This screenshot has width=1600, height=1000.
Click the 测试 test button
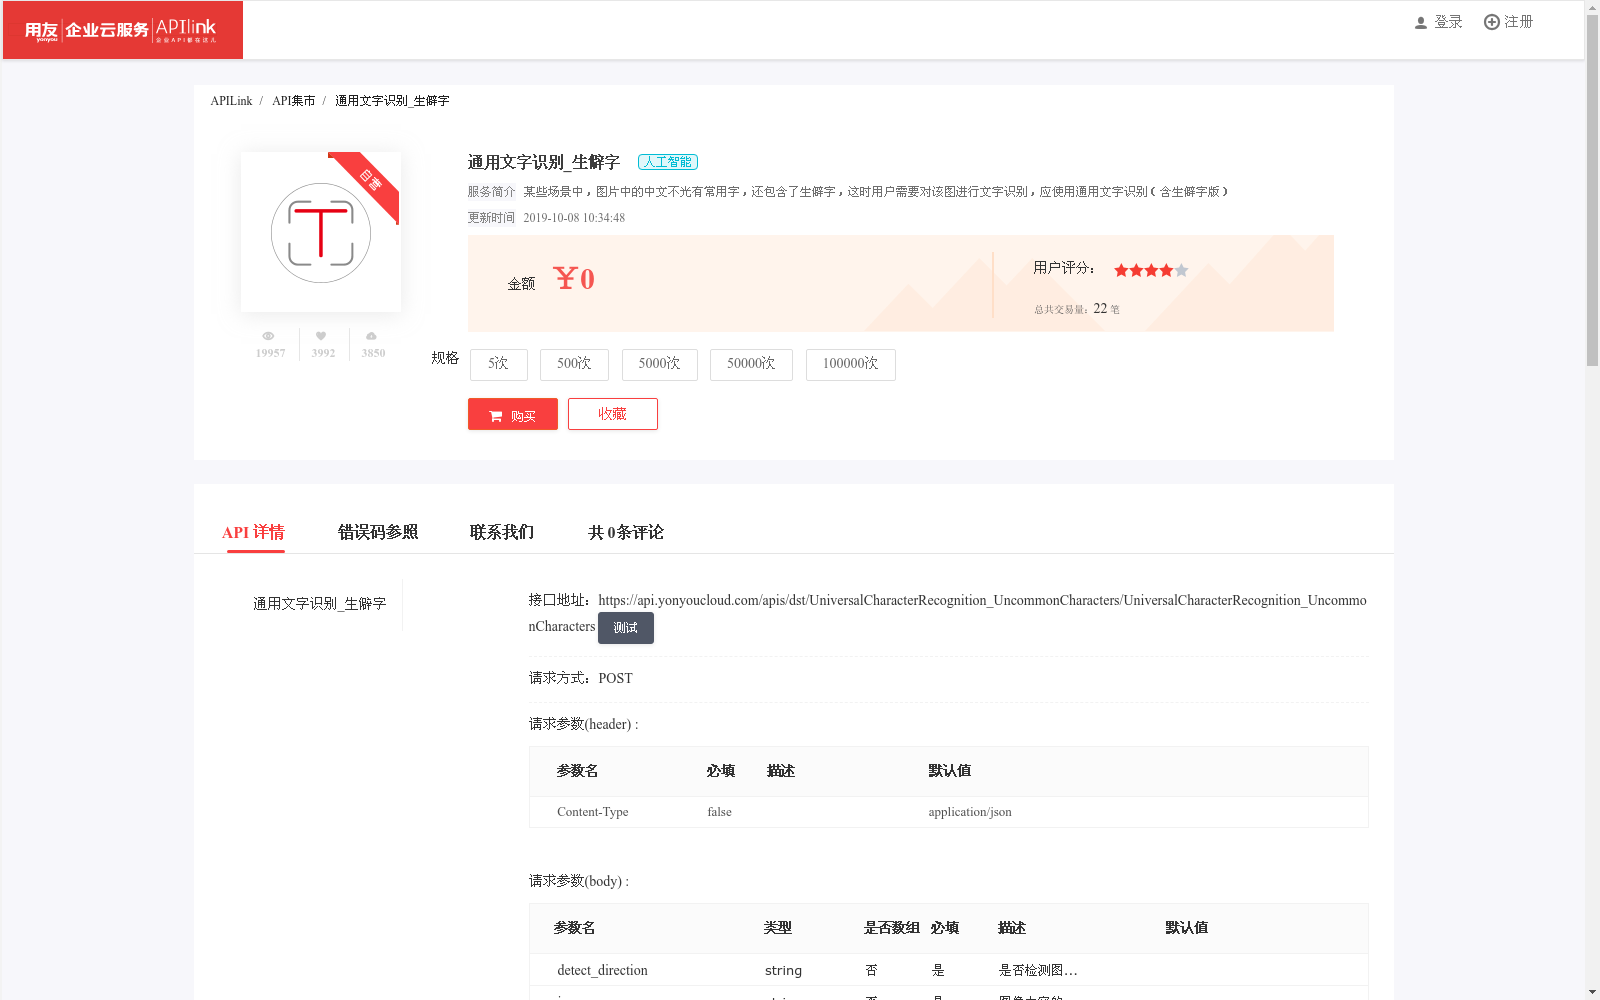626,628
